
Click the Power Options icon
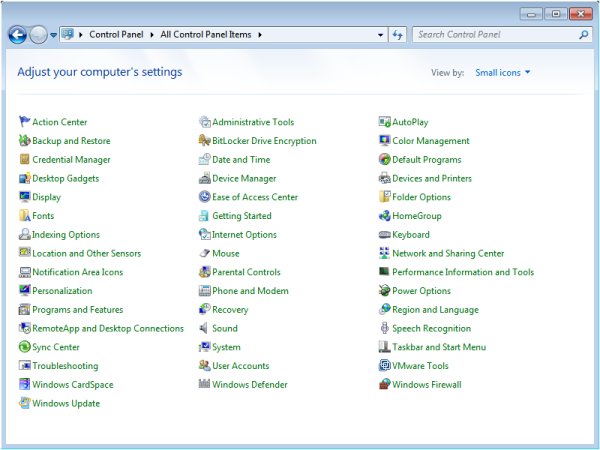pyautogui.click(x=385, y=290)
